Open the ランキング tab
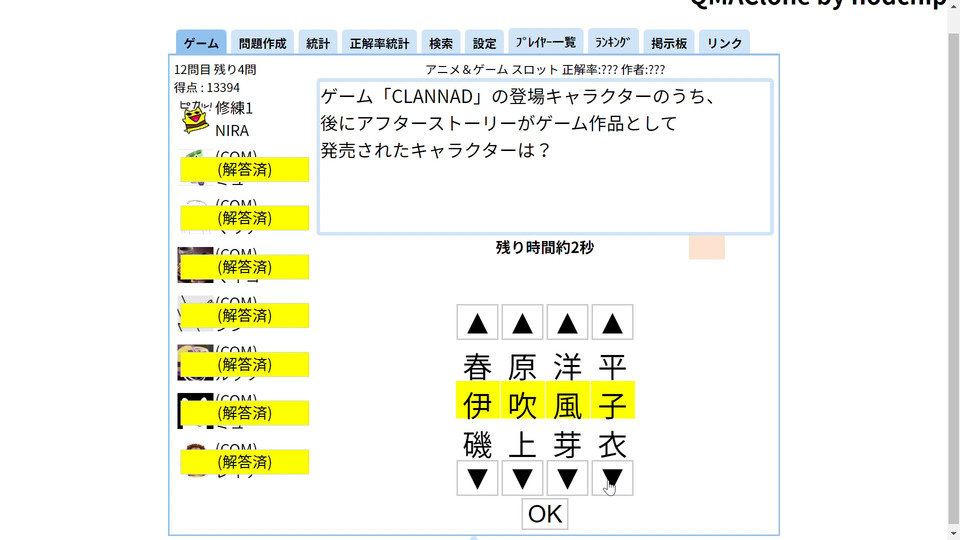The width and height of the screenshot is (960, 540). click(x=613, y=42)
